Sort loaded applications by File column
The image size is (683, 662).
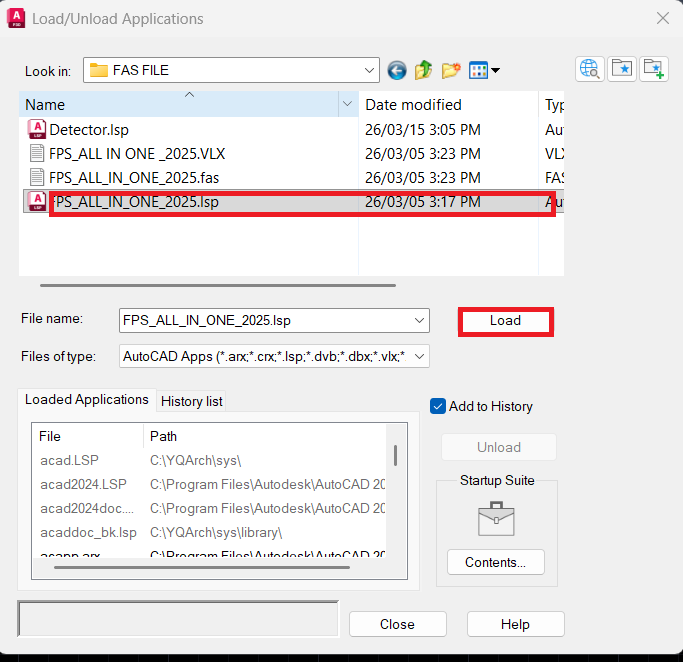coord(88,436)
